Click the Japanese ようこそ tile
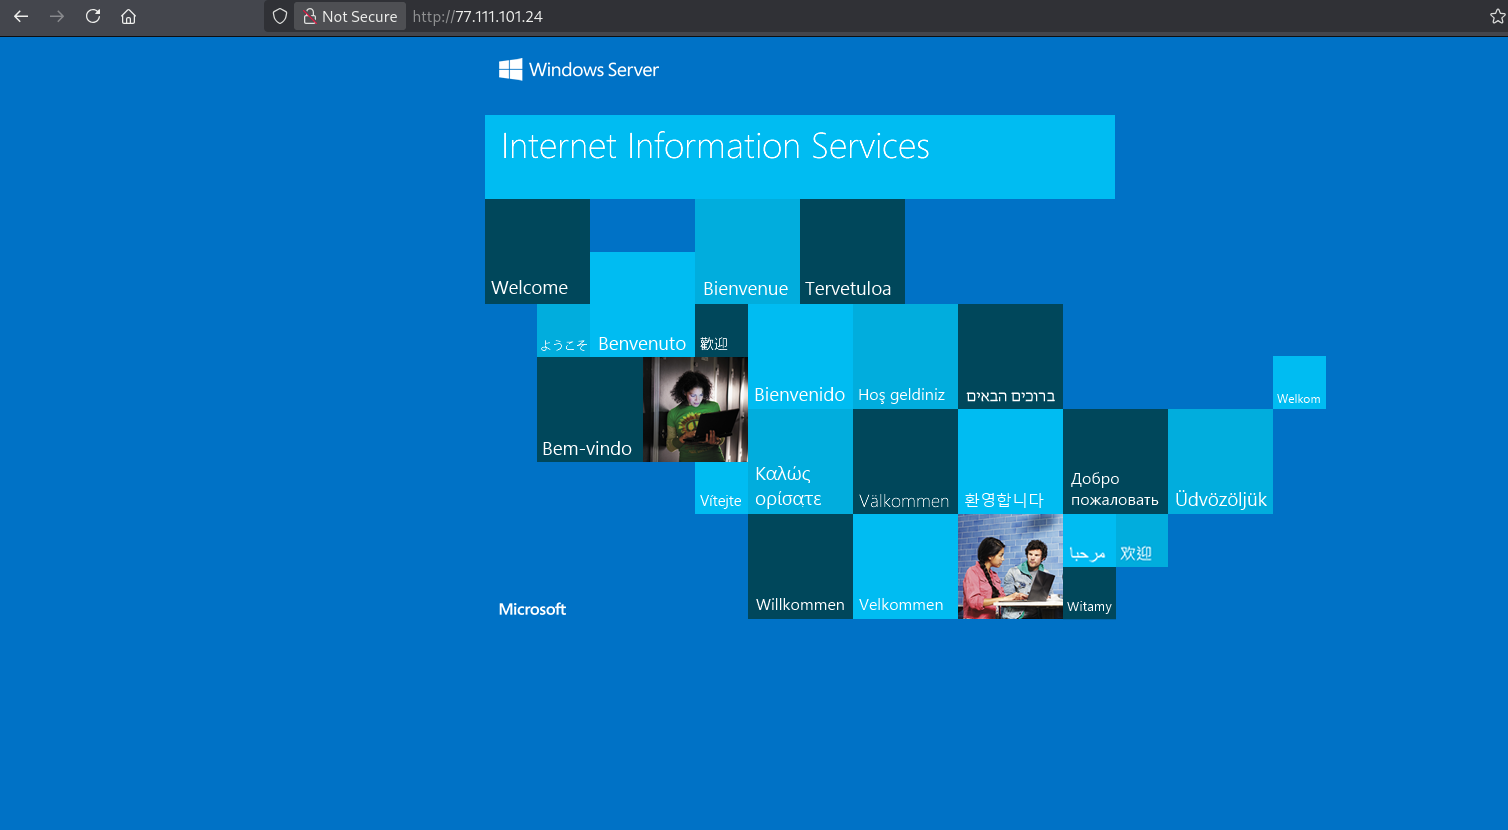 point(563,330)
